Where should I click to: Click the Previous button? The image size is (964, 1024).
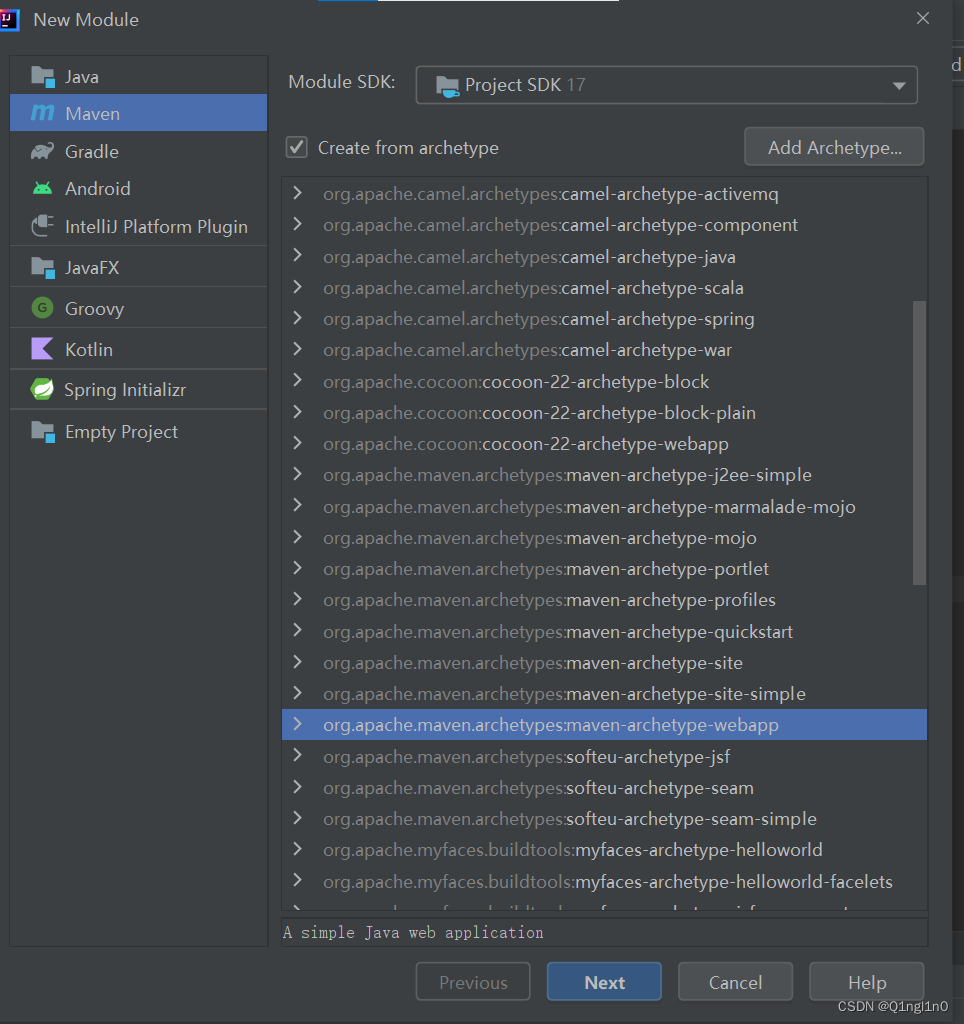473,982
